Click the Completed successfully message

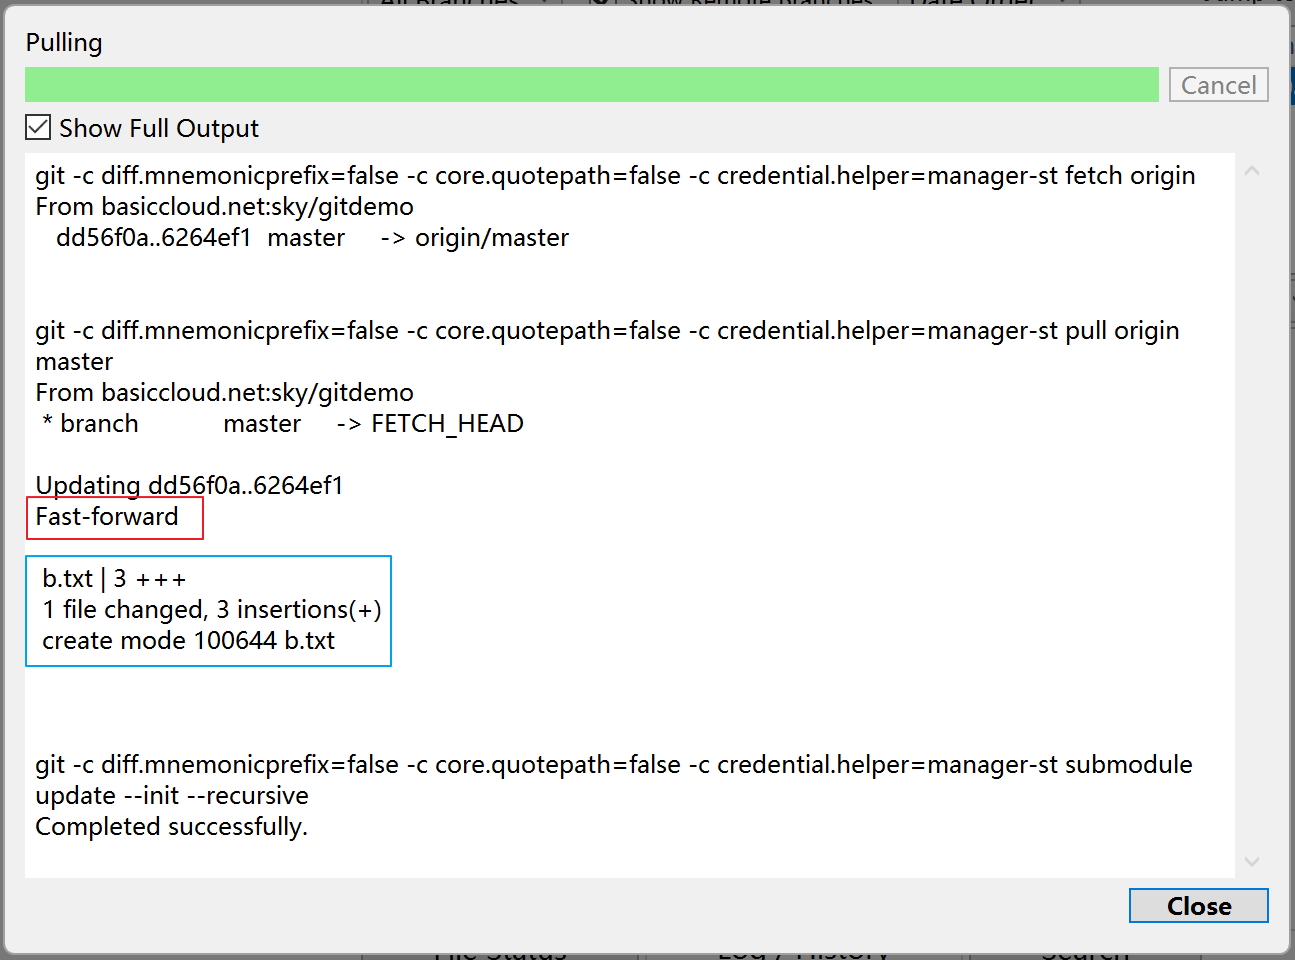coord(171,827)
